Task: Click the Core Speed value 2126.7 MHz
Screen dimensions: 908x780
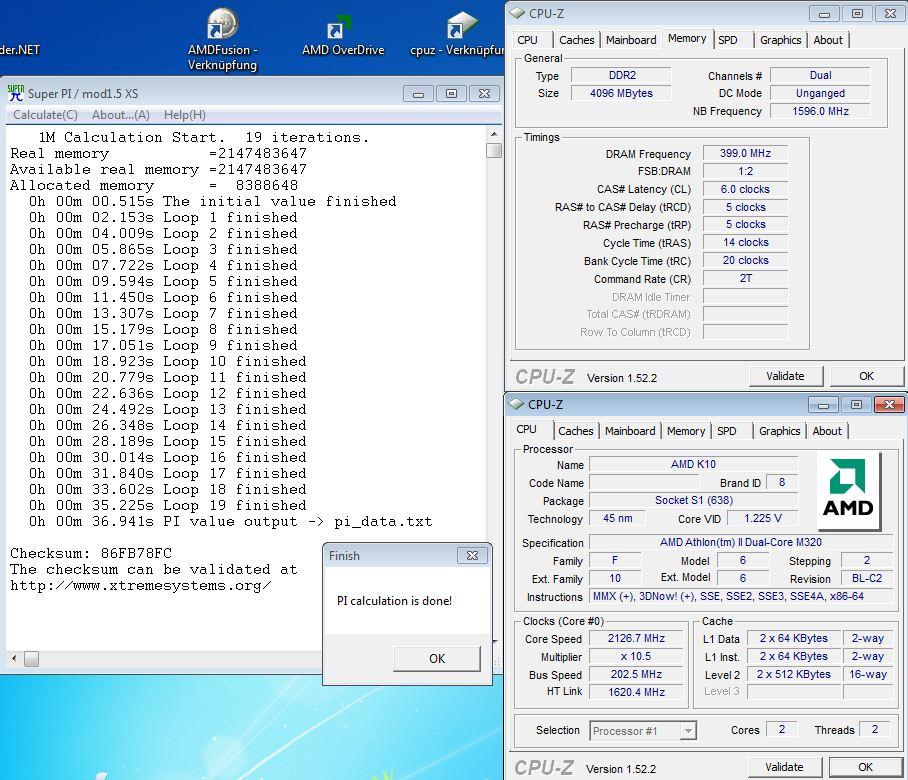Action: [x=636, y=638]
